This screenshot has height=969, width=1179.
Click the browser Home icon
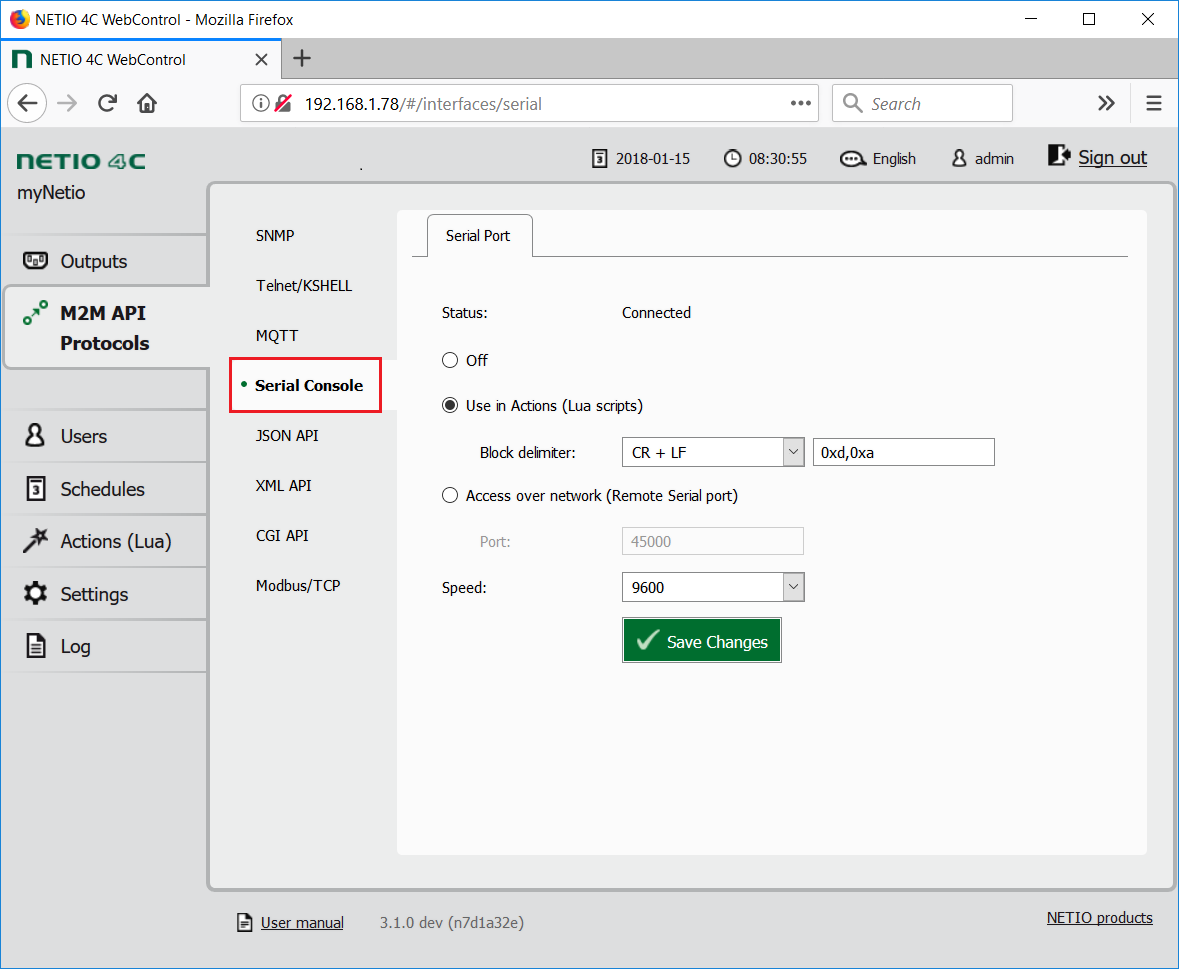[x=147, y=103]
